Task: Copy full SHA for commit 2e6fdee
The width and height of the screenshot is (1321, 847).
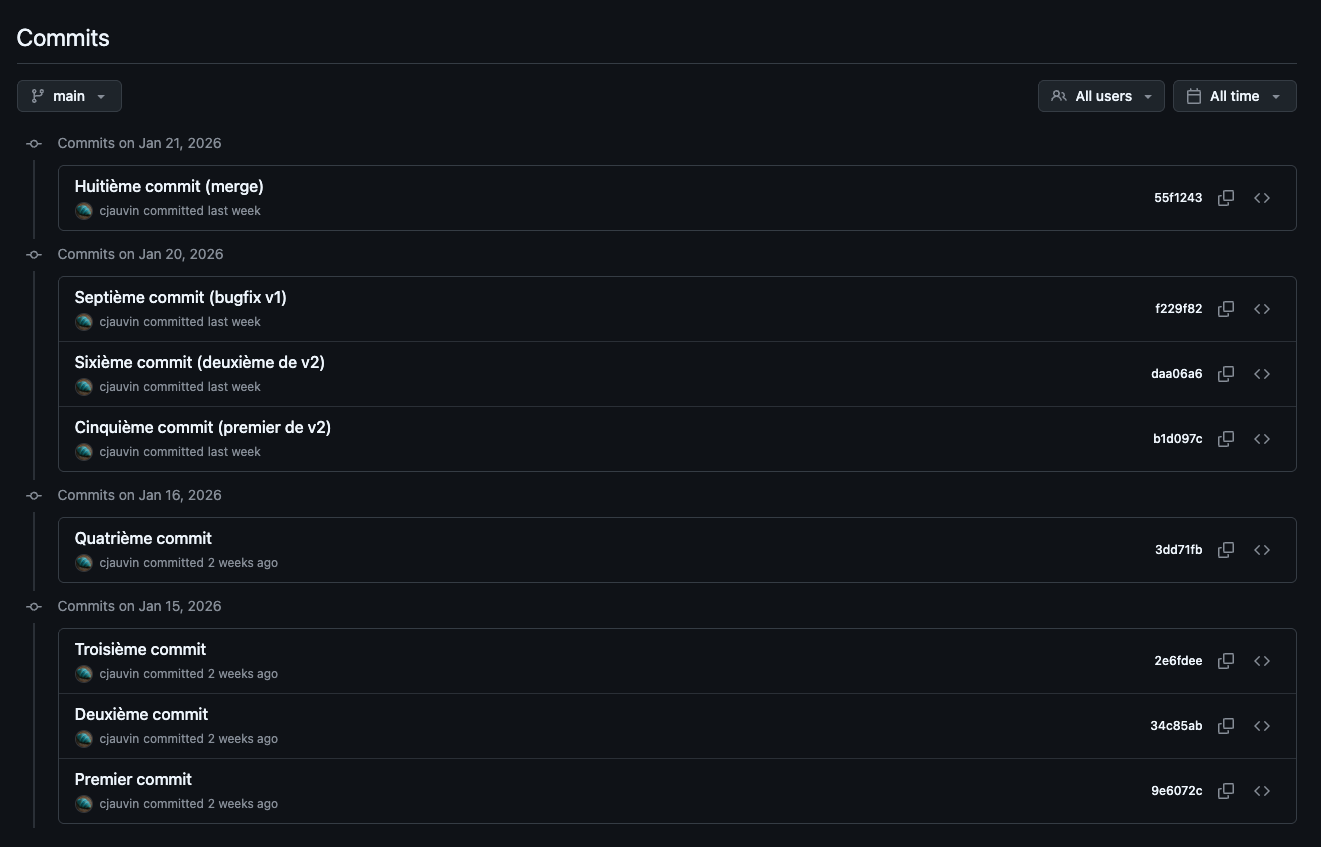Action: [x=1225, y=661]
